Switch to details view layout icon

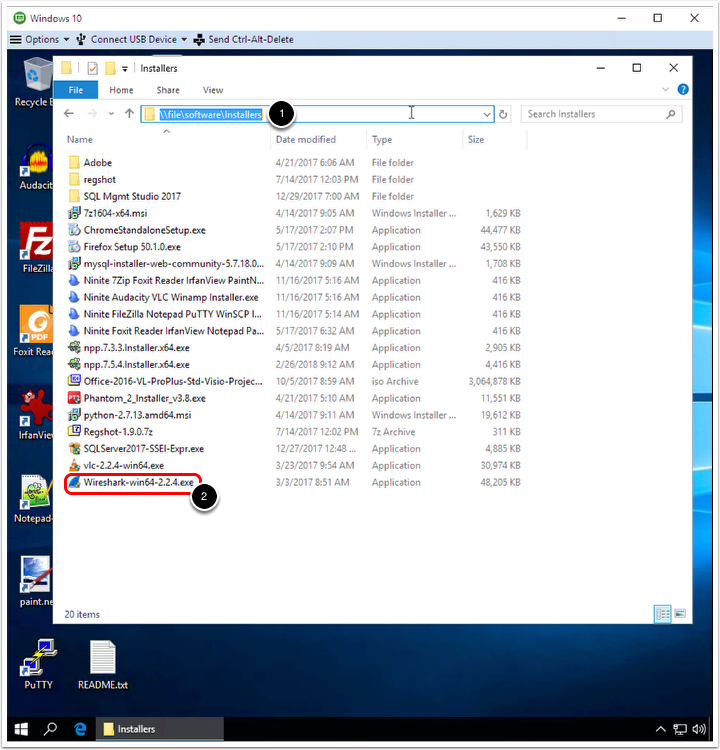point(663,614)
